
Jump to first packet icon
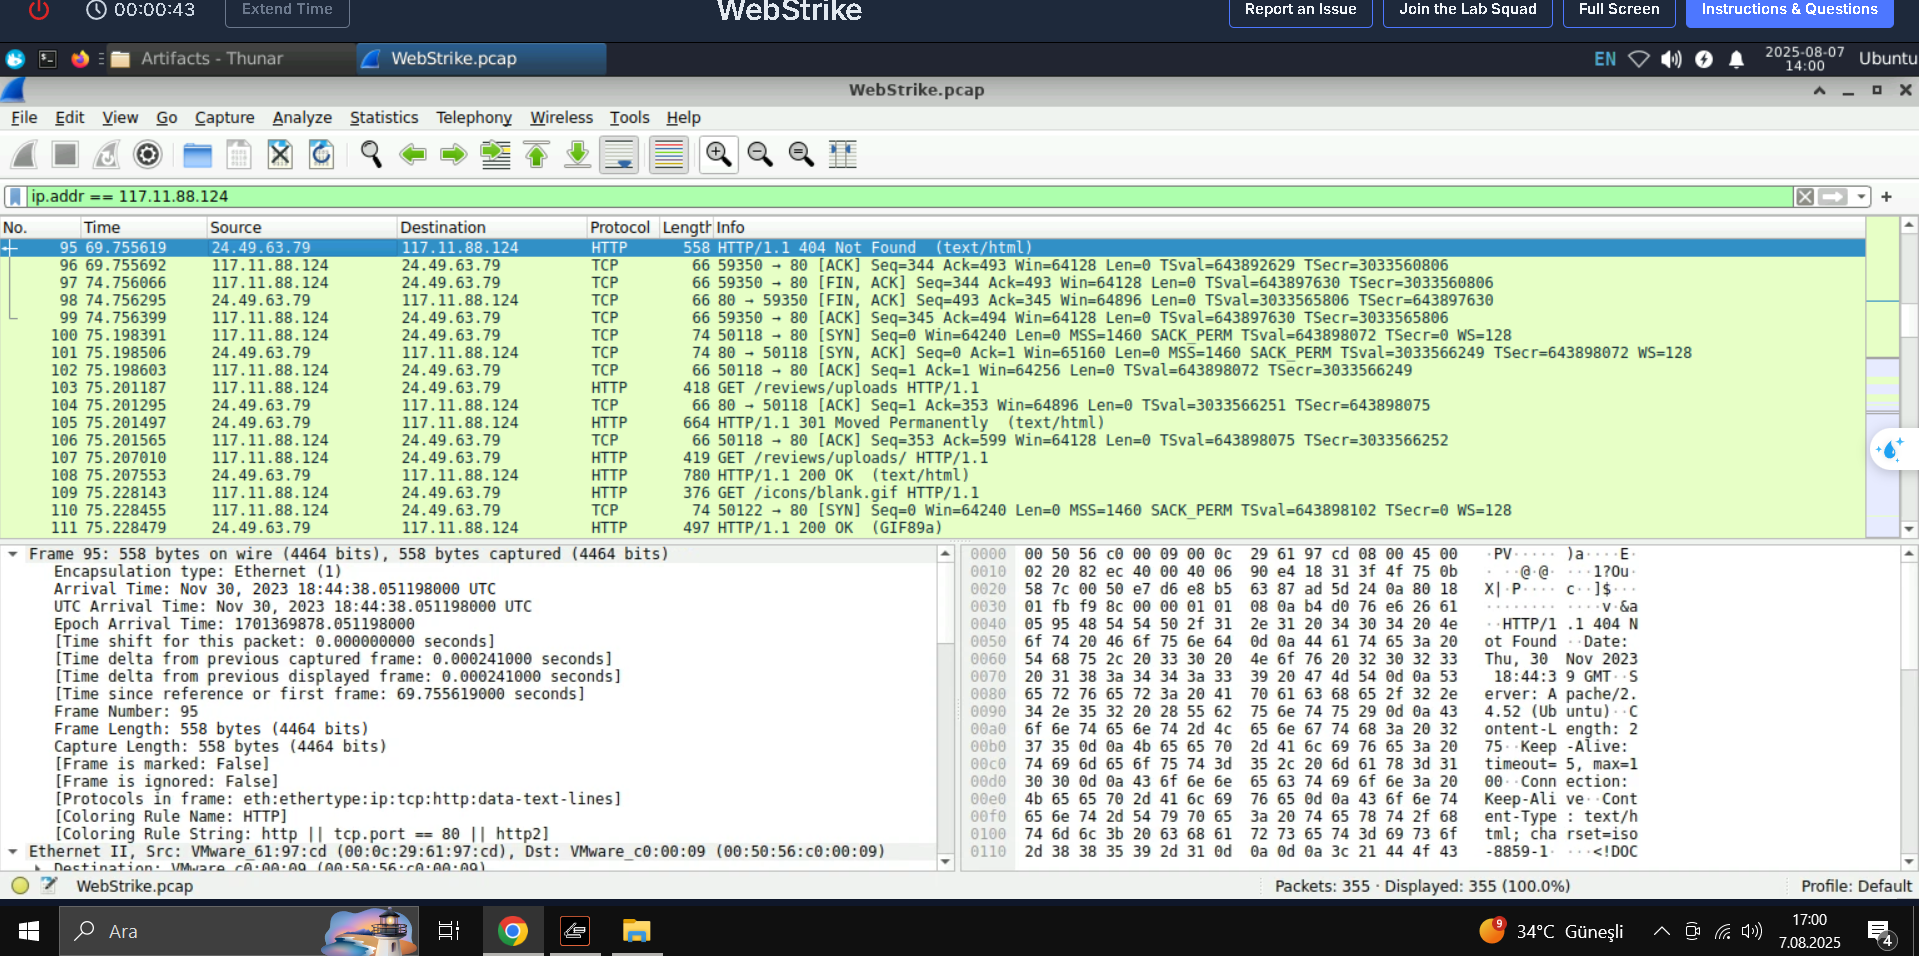536,154
